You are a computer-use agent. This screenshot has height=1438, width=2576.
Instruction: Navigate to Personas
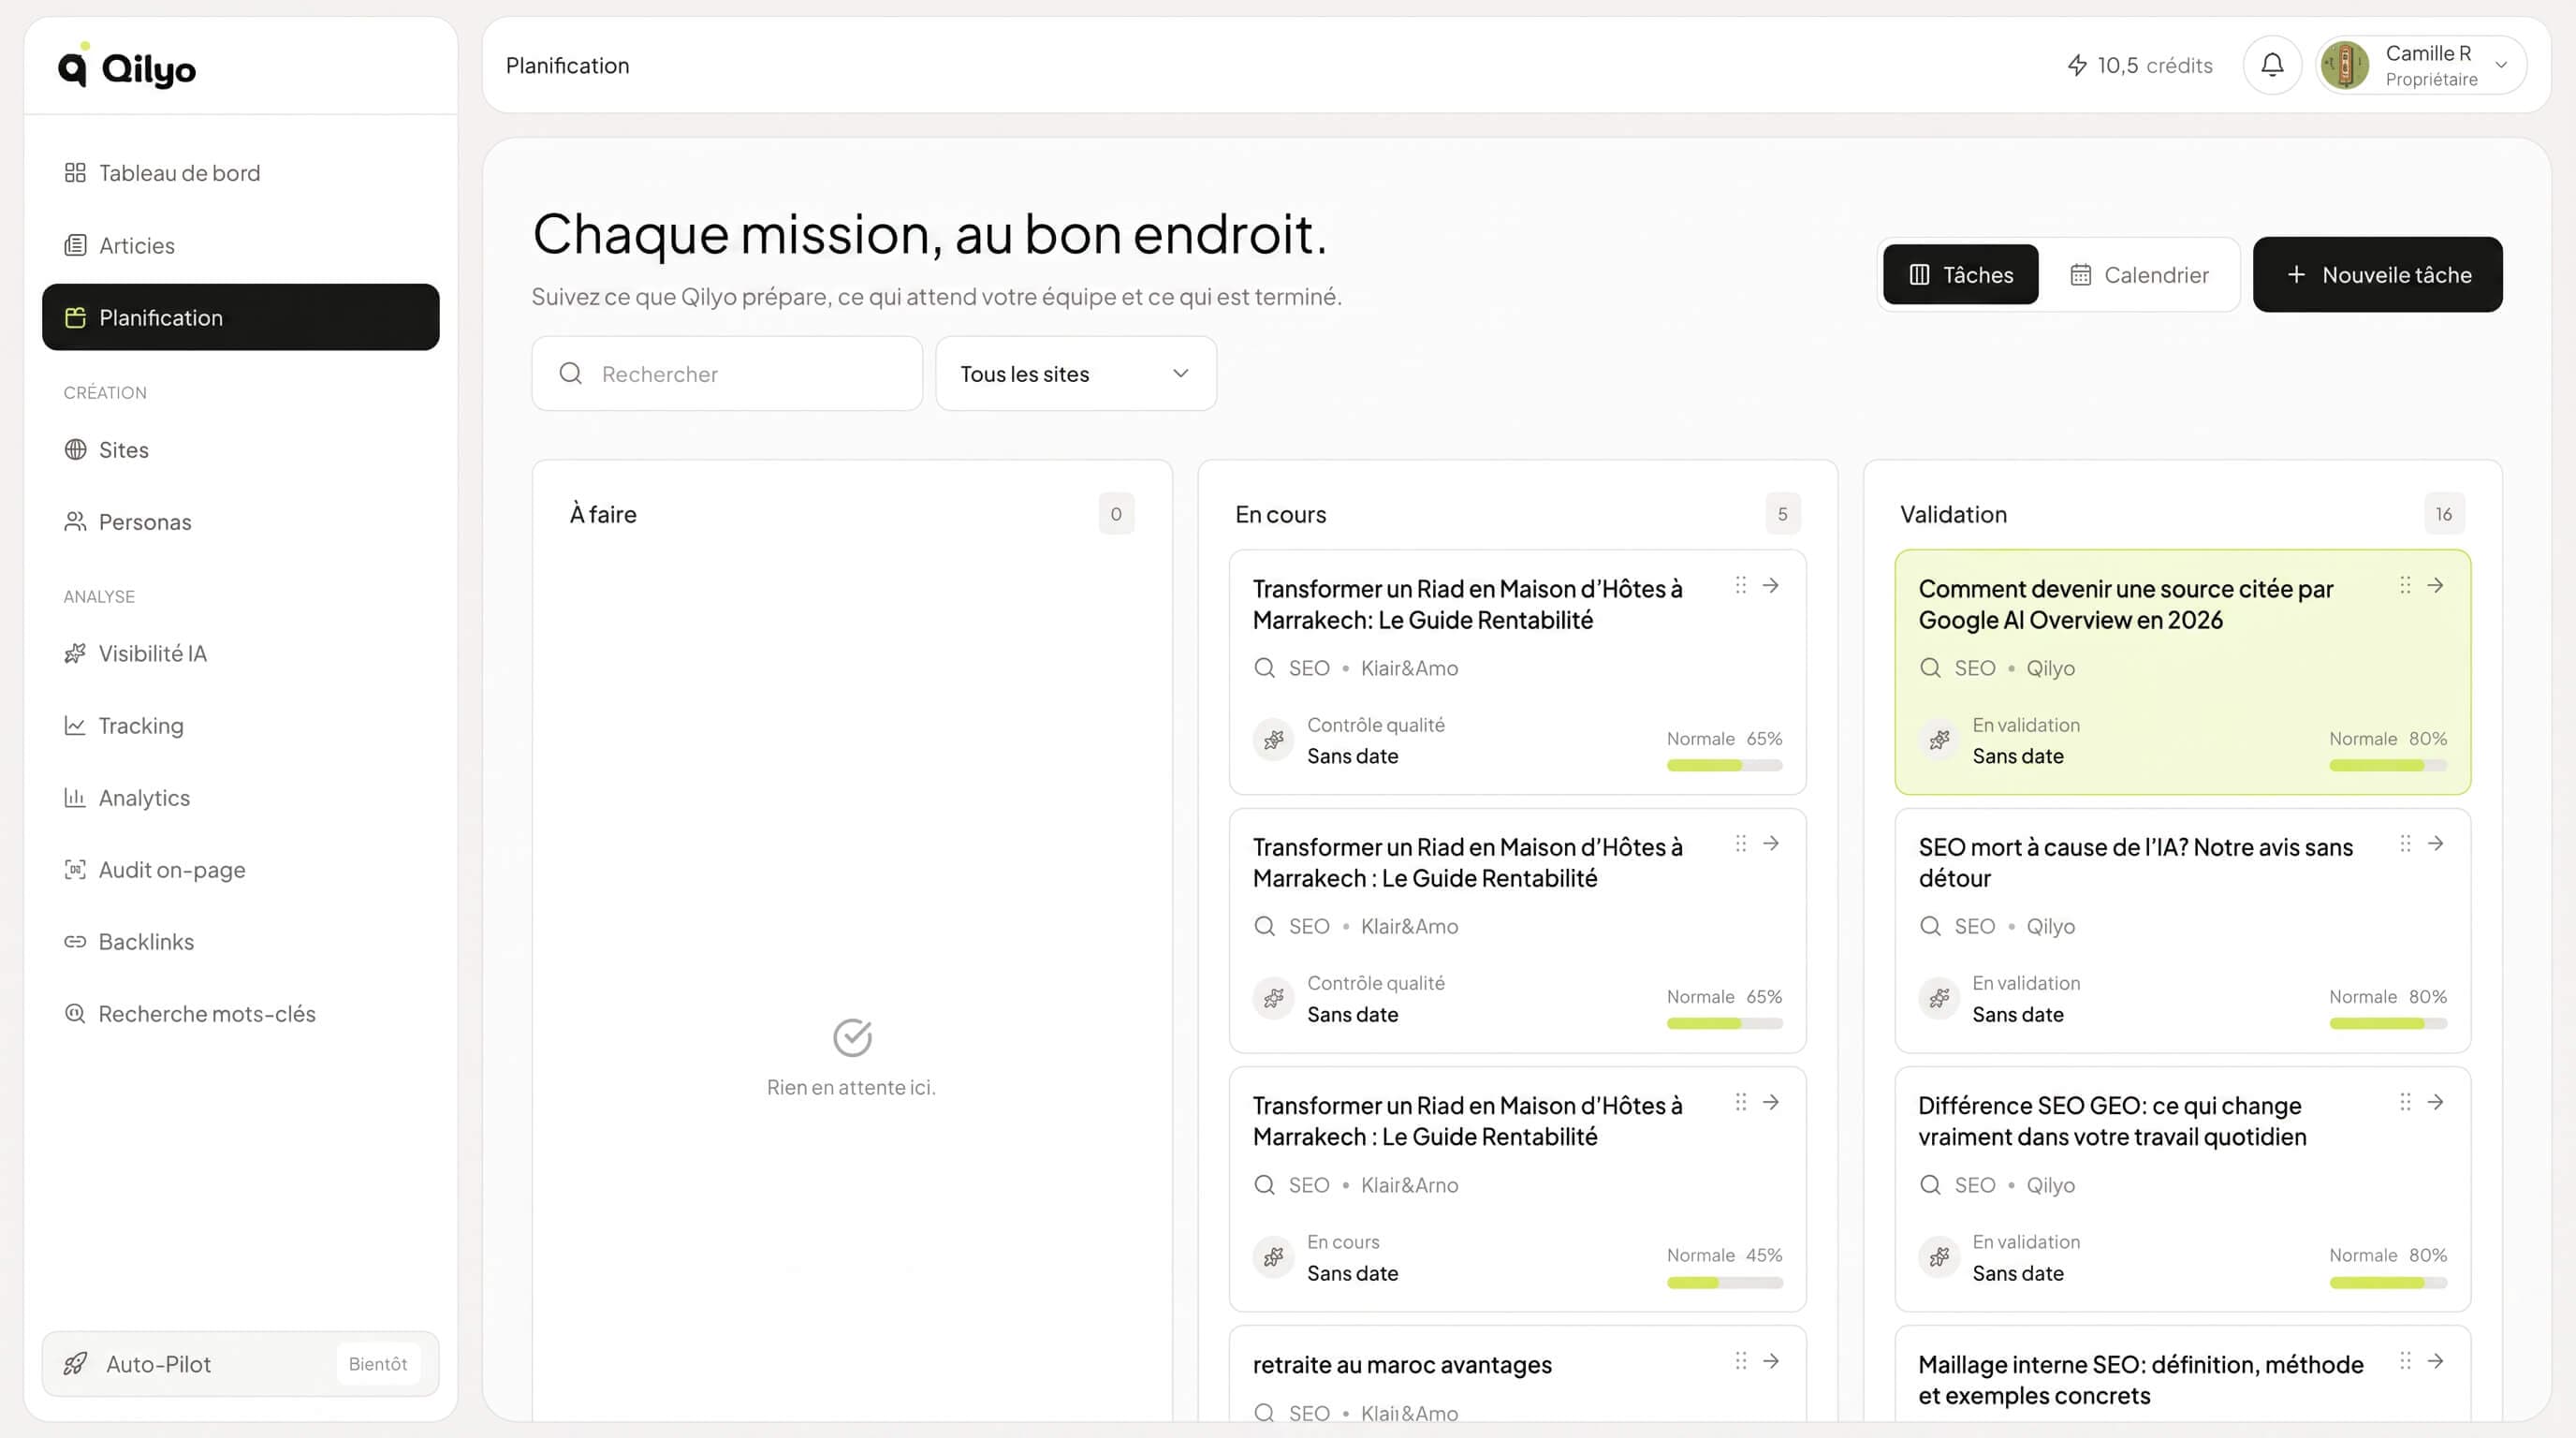point(241,522)
